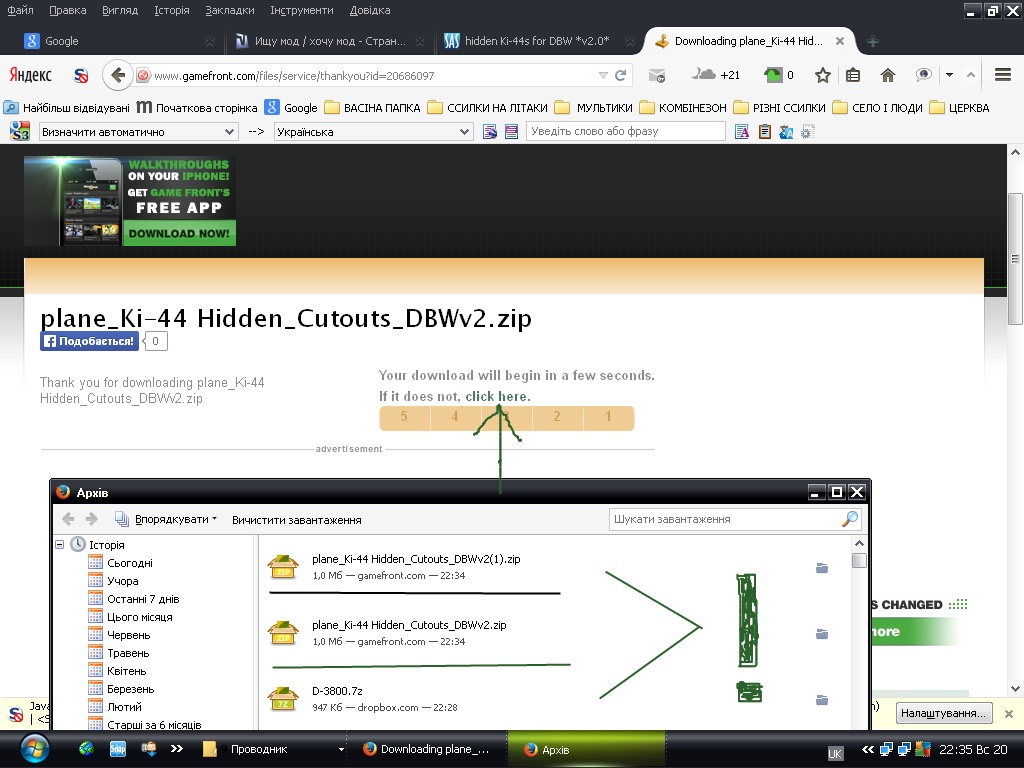1024x768 pixels.
Task: Open the Інструменти menu
Action: (x=302, y=10)
